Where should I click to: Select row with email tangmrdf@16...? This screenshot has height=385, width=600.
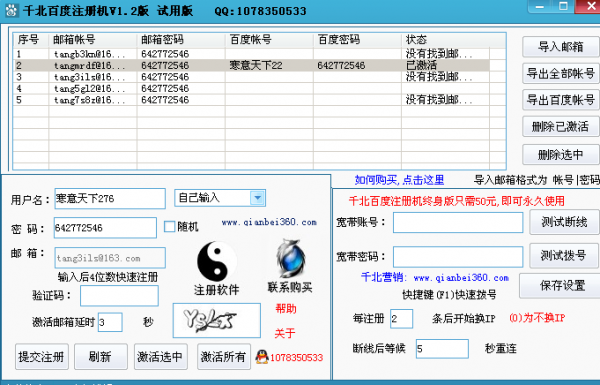(251, 65)
